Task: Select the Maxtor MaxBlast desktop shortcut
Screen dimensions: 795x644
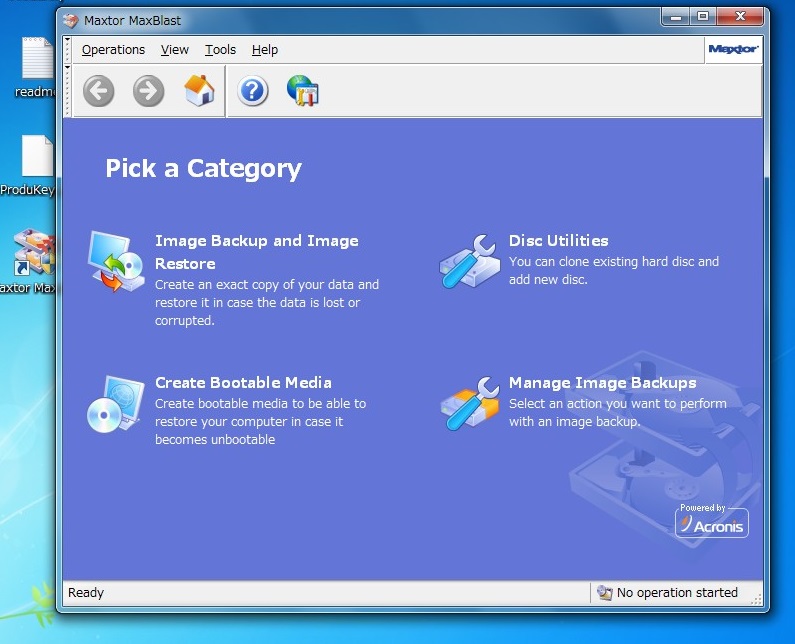Action: [28, 261]
